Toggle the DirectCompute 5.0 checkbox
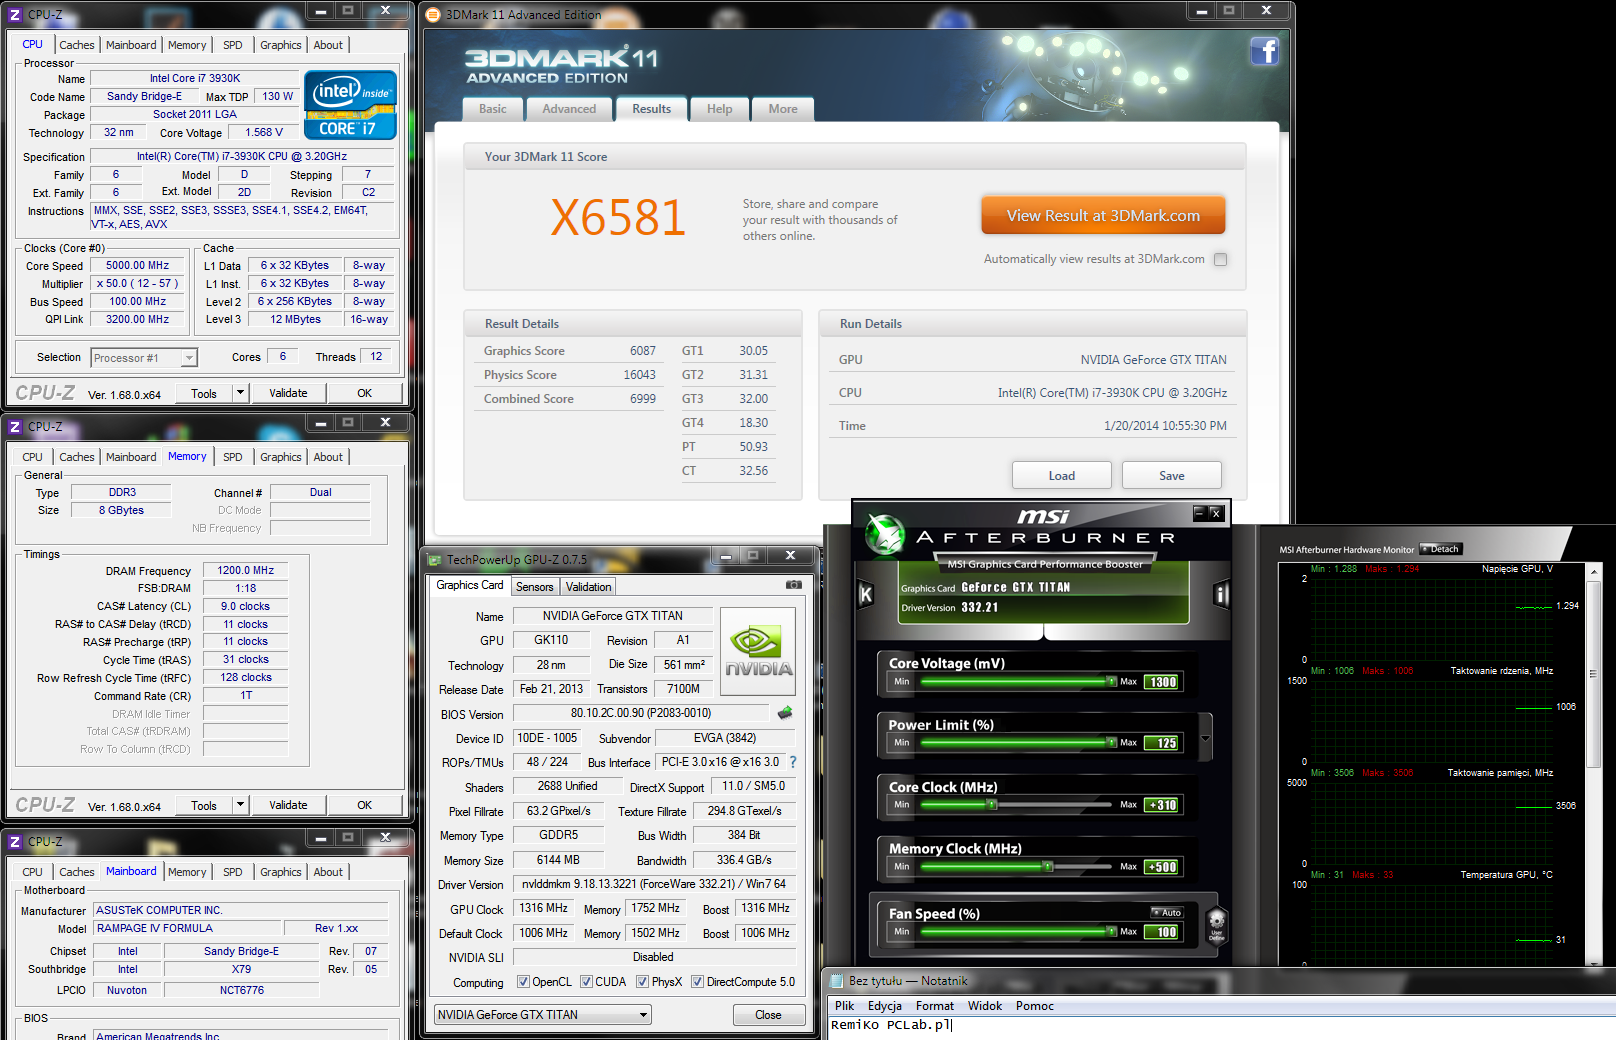The width and height of the screenshot is (1616, 1040). coord(697,982)
